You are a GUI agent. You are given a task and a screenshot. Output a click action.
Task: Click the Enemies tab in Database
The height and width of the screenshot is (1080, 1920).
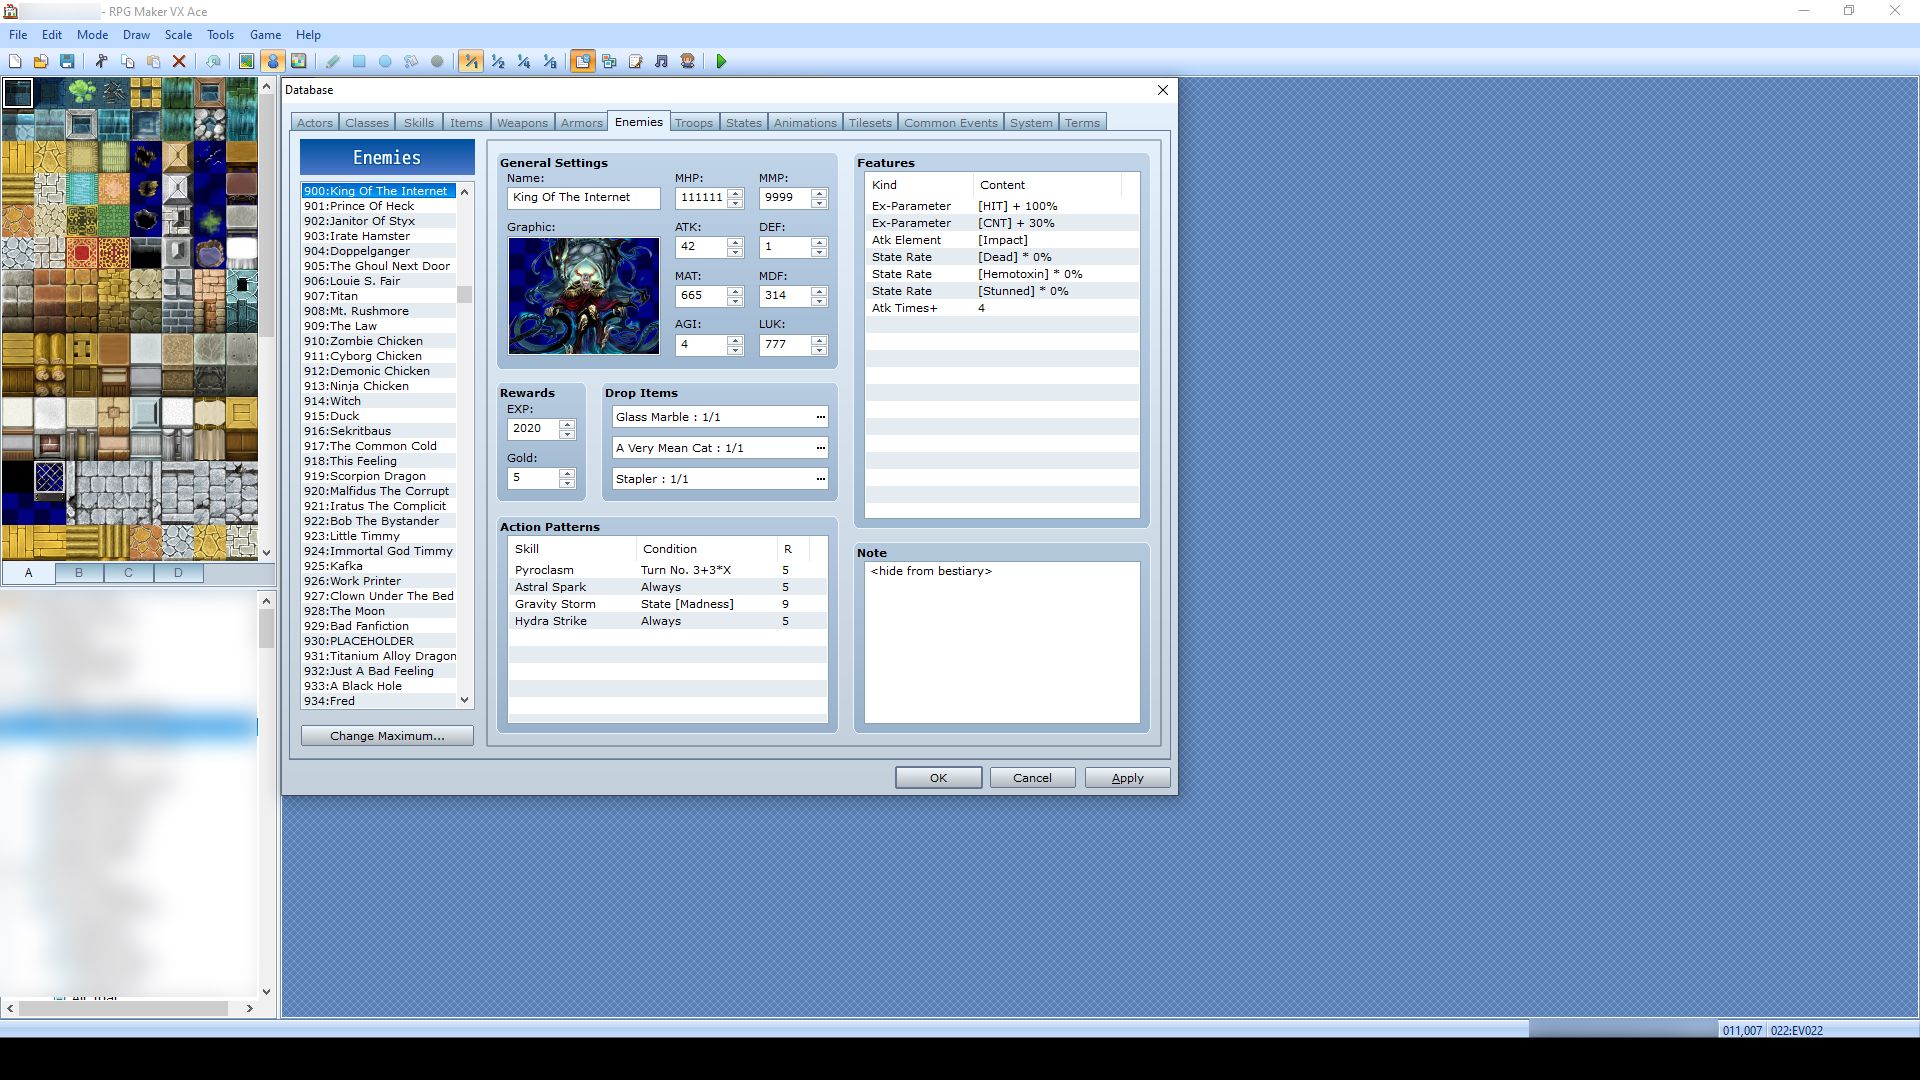638,121
